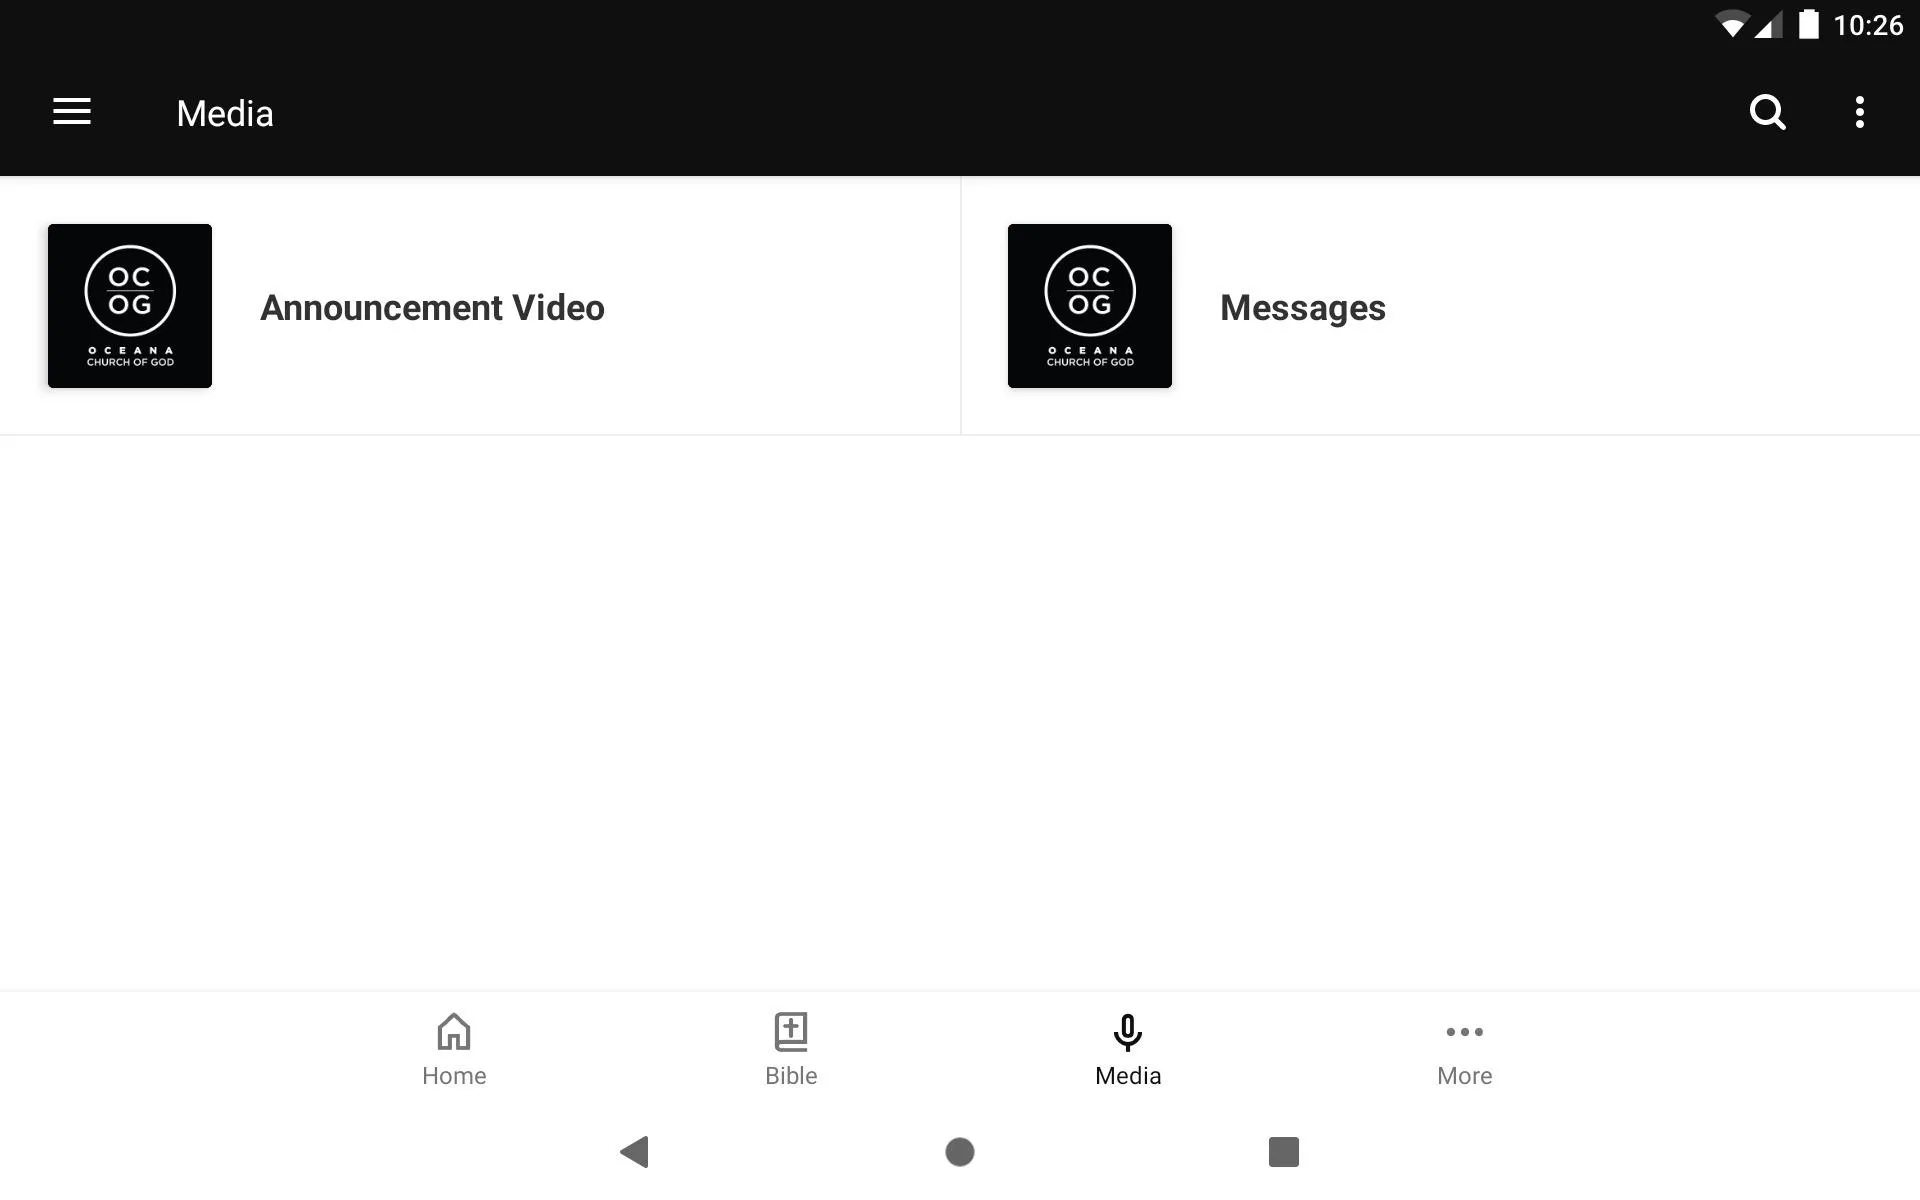Click the OCOG Announcement Video thumbnail icon
1920x1200 pixels.
pos(130,306)
